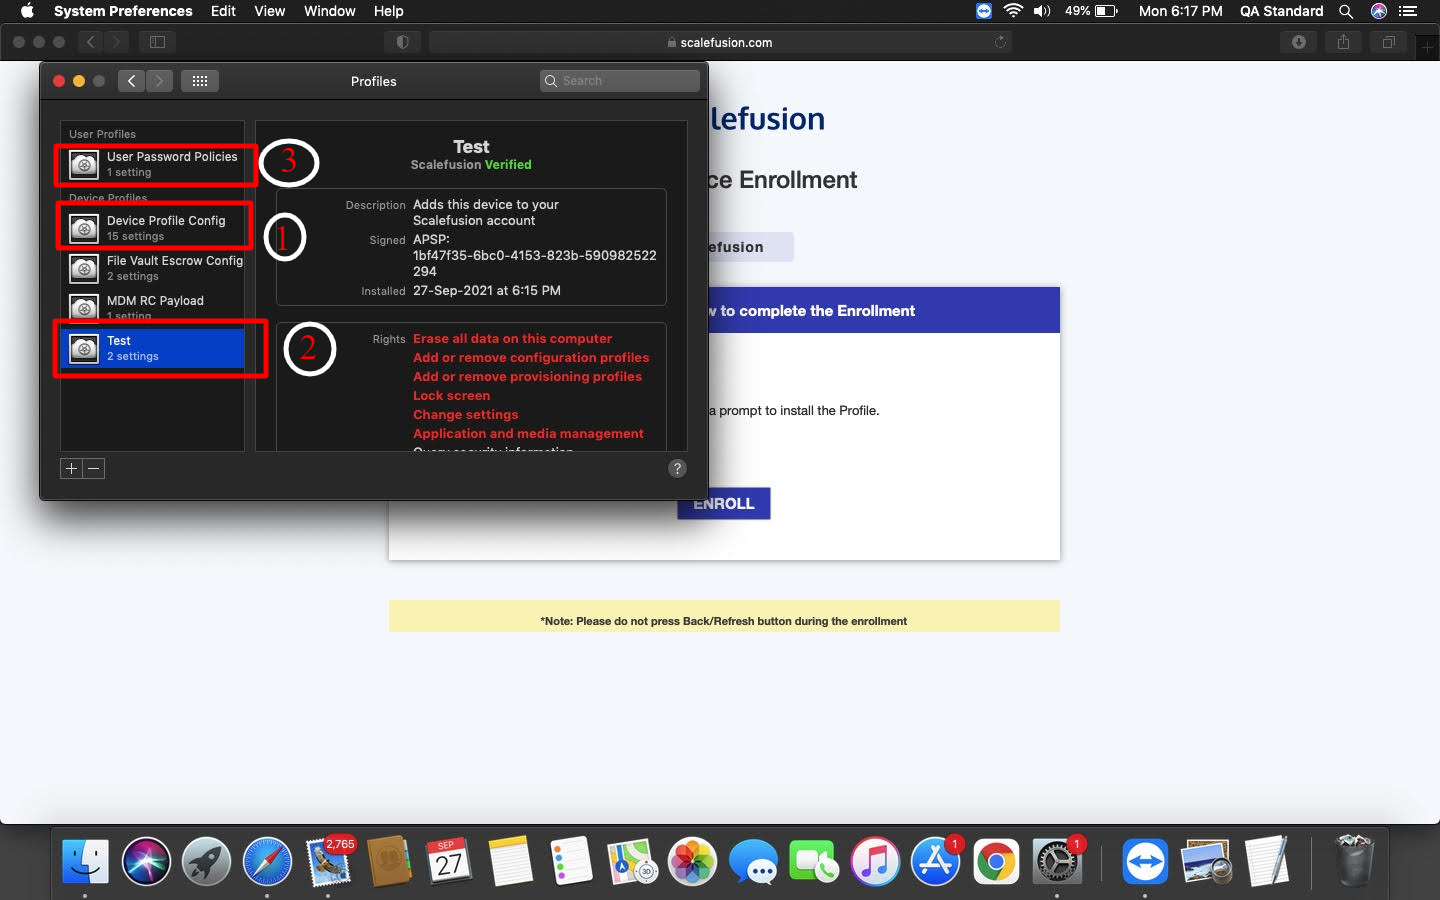Add a profile with the plus button

tap(71, 468)
